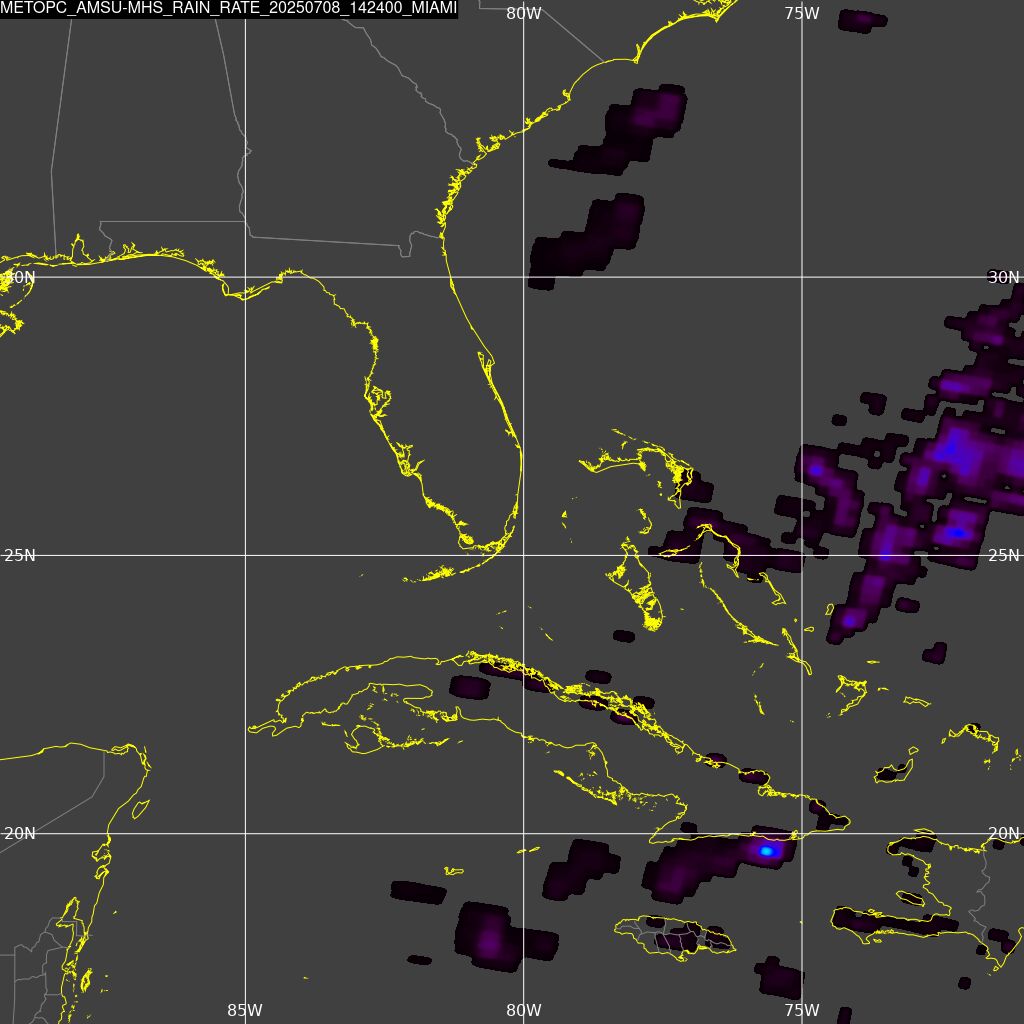The height and width of the screenshot is (1024, 1024).
Task: Click the bottom 85W longitude label
Action: coord(245,1010)
